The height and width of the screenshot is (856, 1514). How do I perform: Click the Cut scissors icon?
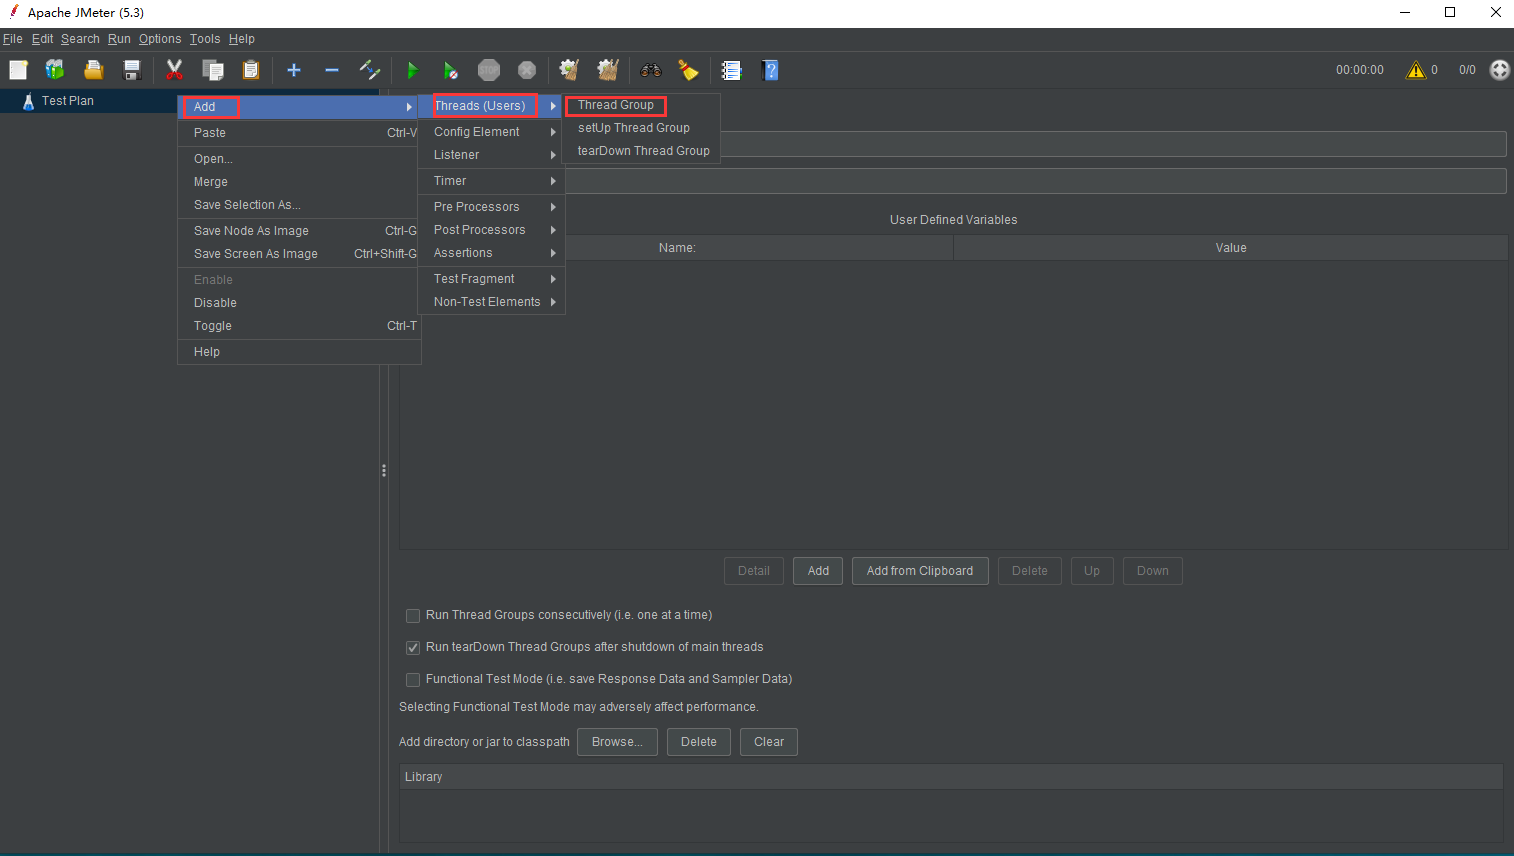coord(174,70)
